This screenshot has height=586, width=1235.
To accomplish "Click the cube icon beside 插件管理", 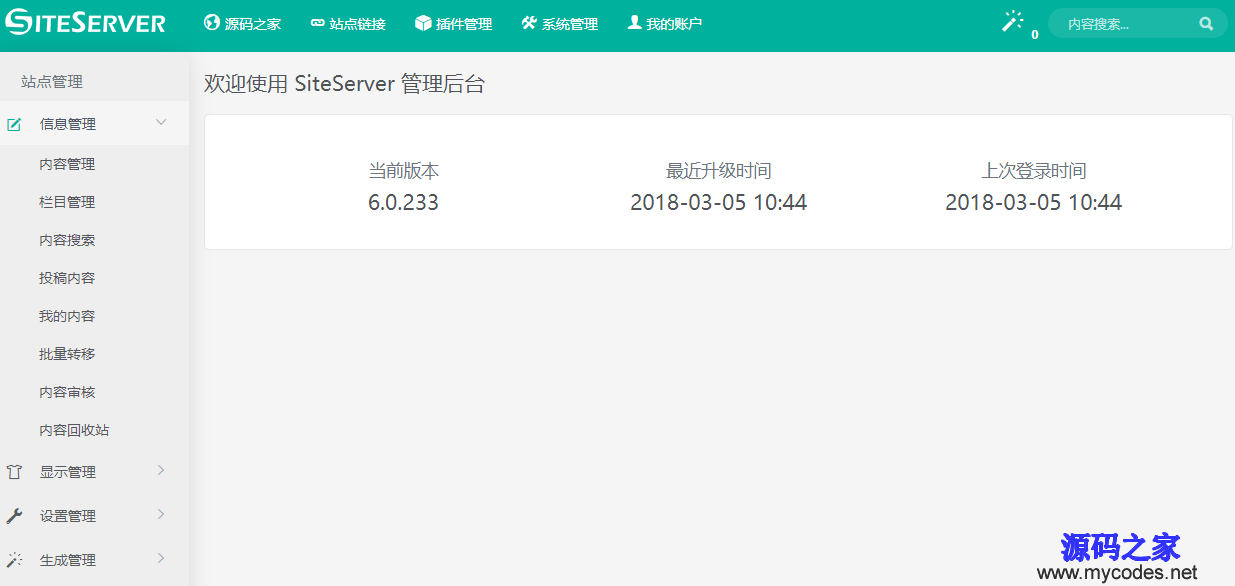I will (x=423, y=22).
